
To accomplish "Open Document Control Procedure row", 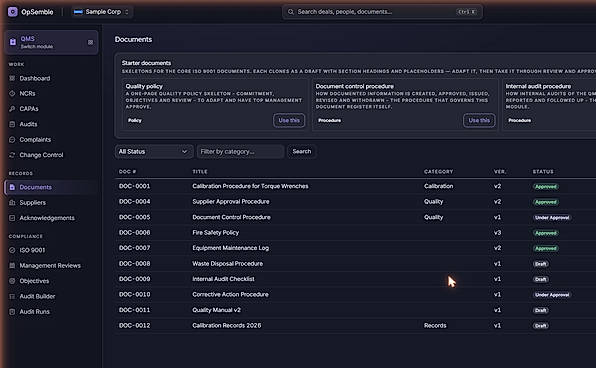I will point(355,217).
